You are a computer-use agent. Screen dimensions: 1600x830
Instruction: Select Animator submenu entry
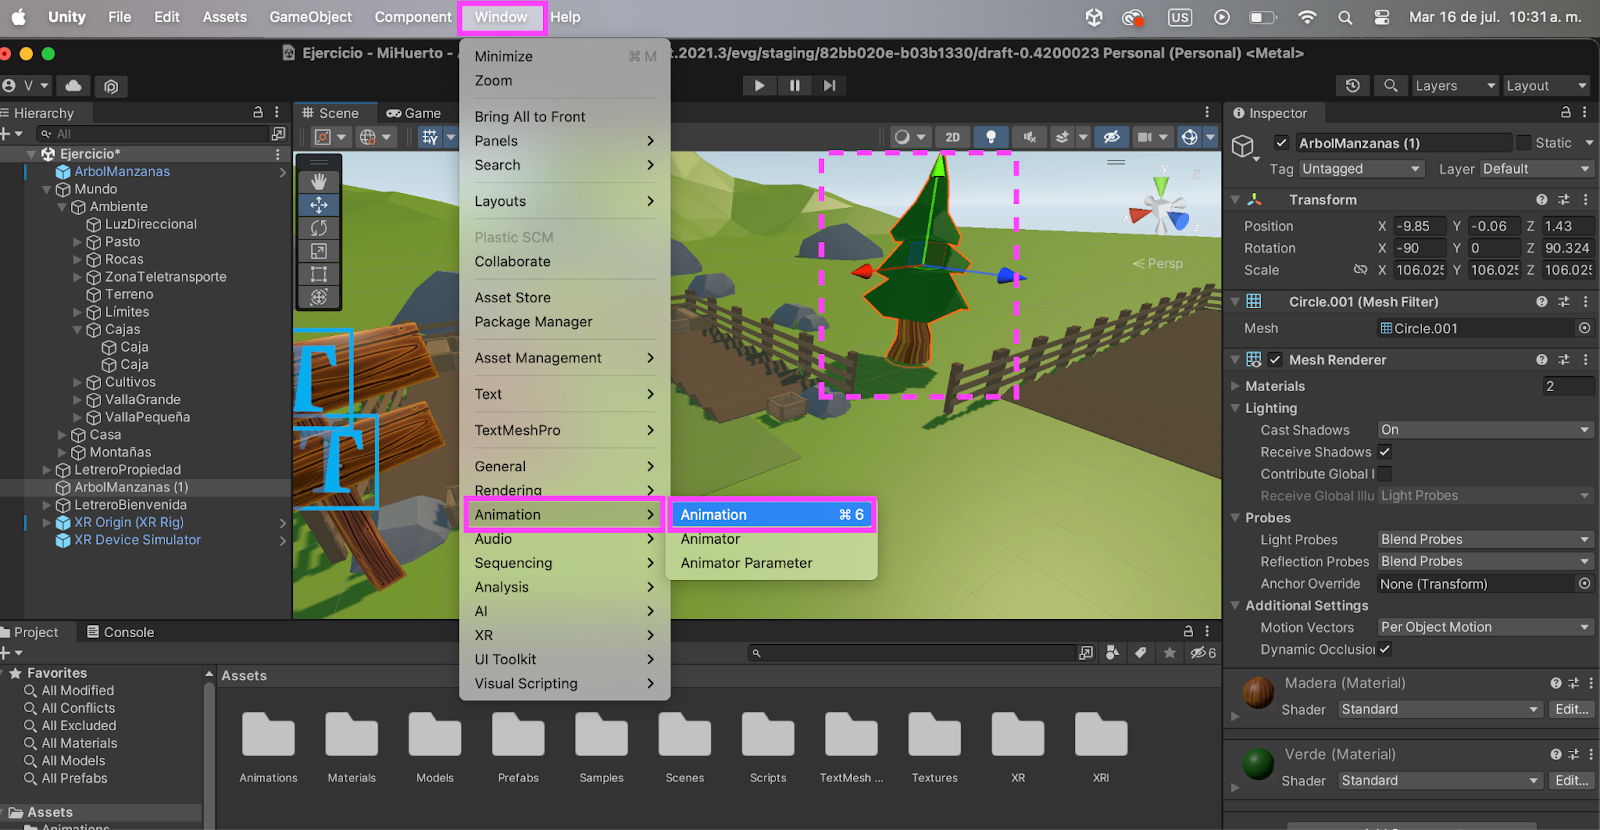[x=772, y=539]
